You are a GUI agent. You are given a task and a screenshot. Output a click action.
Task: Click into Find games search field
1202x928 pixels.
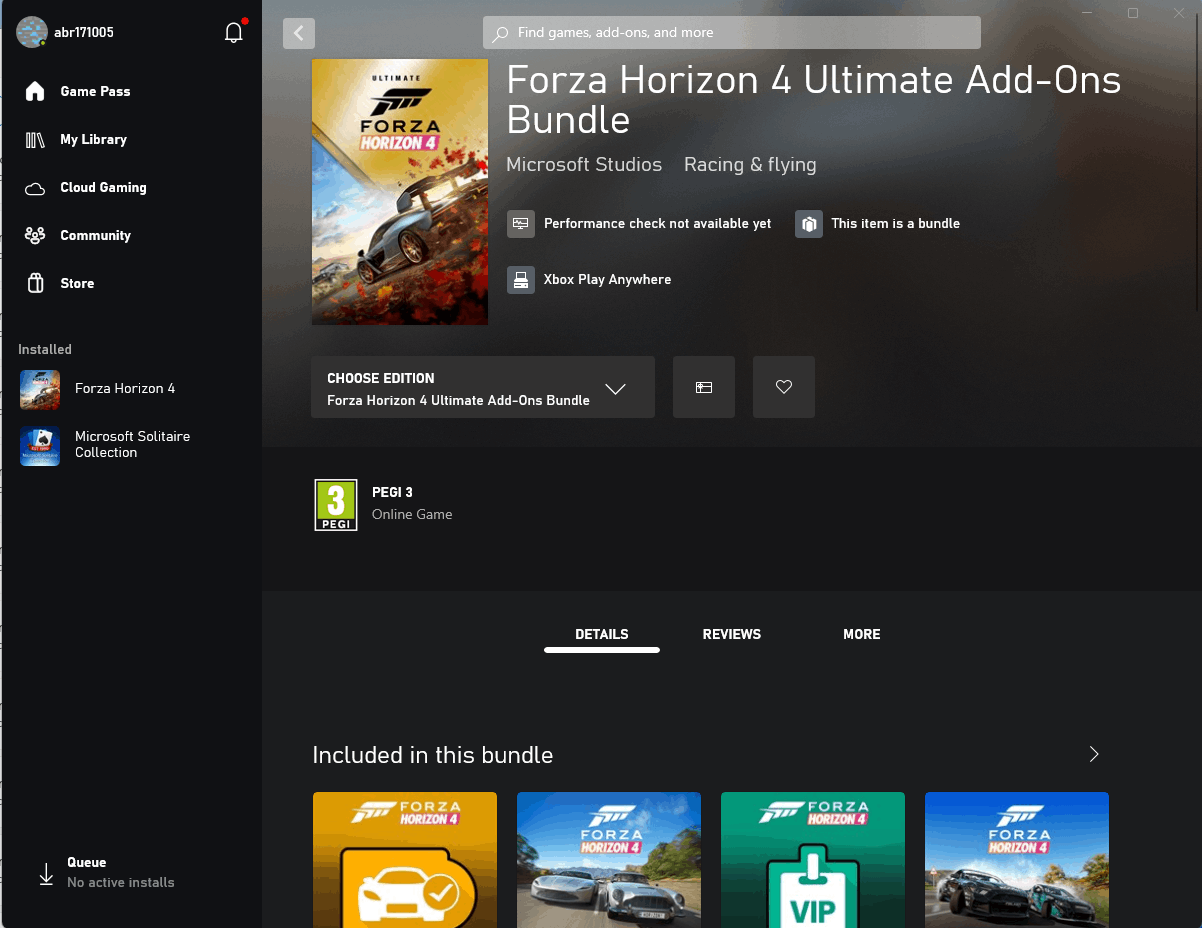(732, 33)
